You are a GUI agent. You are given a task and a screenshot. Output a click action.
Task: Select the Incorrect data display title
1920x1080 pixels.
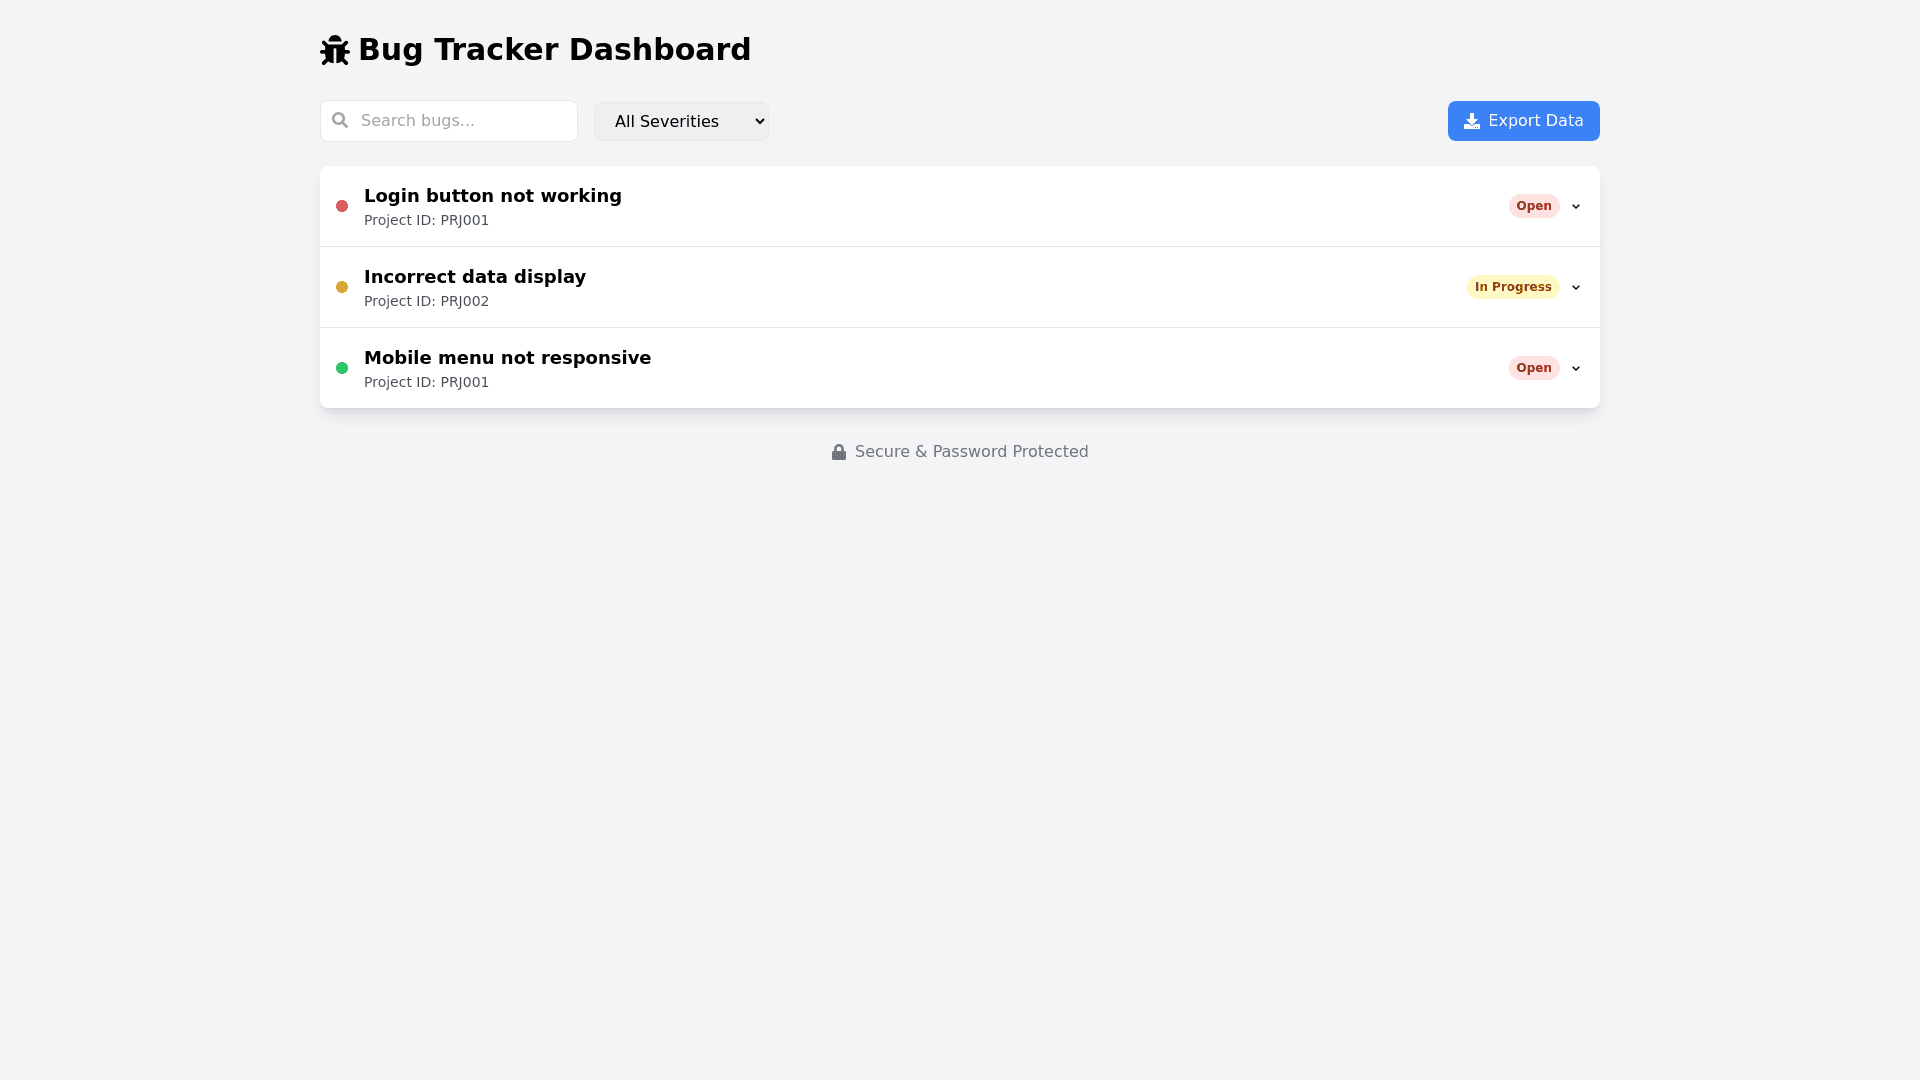pyautogui.click(x=475, y=277)
